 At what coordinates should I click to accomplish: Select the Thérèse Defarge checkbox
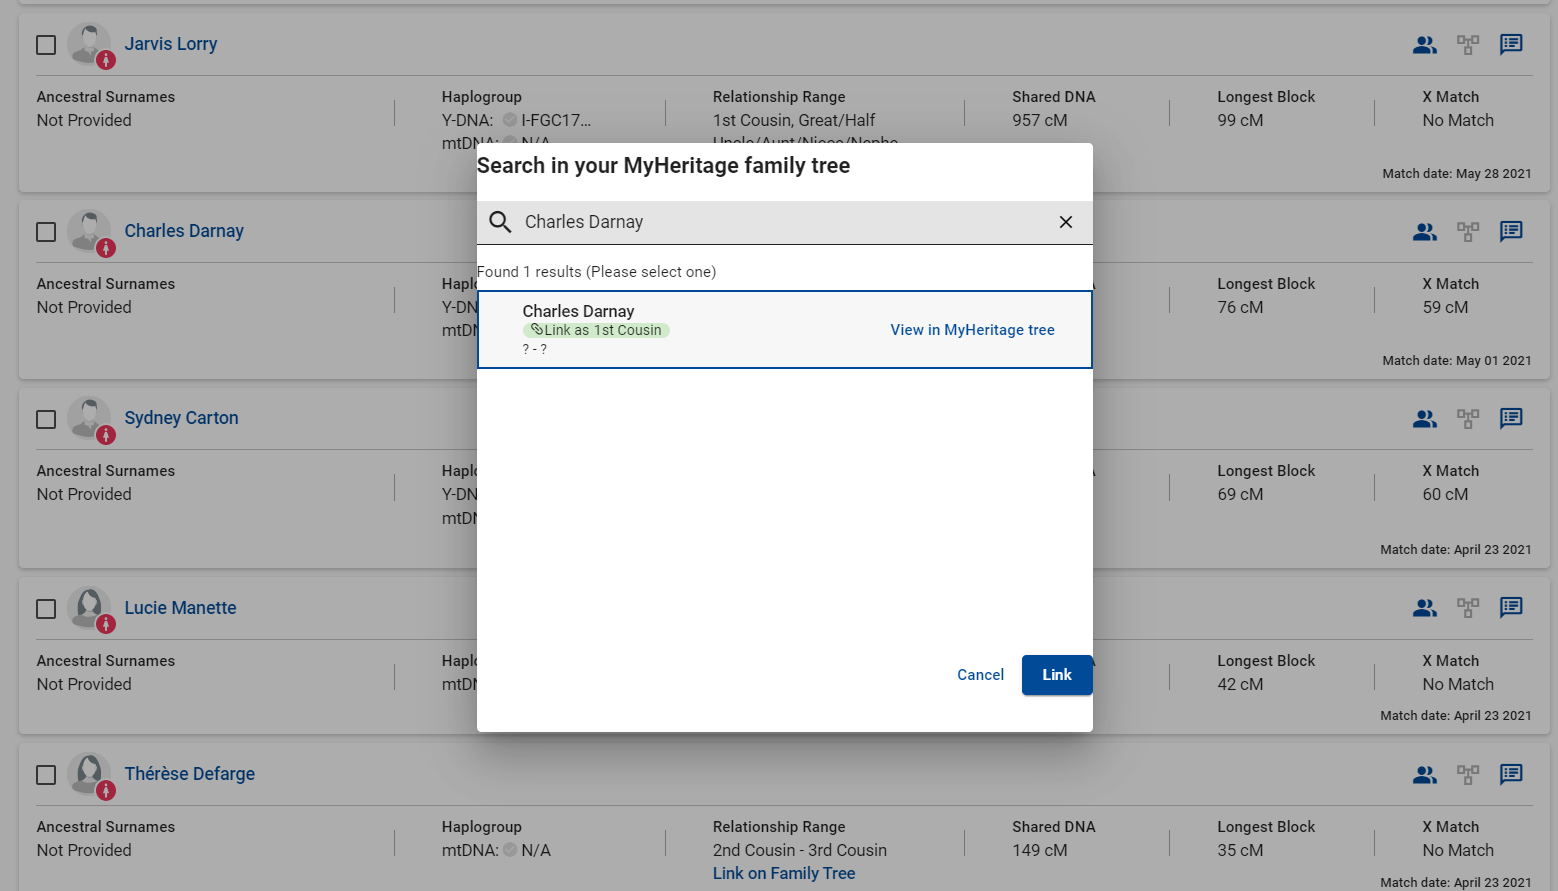point(46,775)
